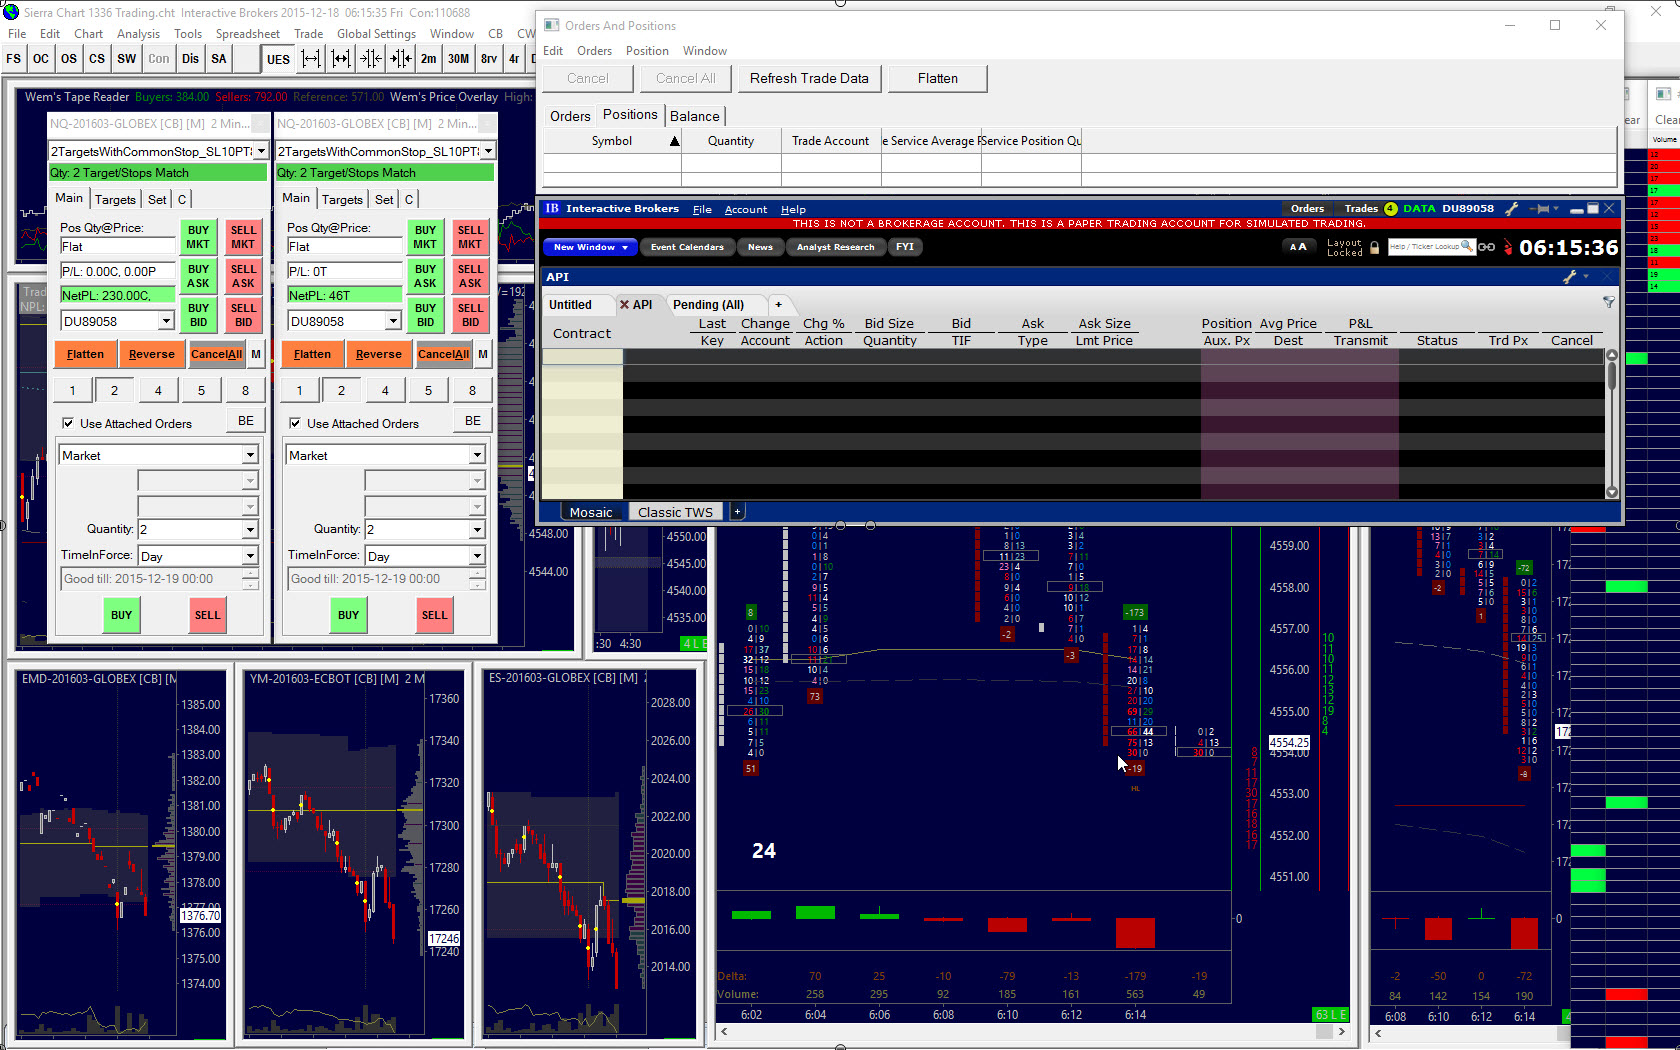Image resolution: width=1680 pixels, height=1050 pixels.
Task: Click the chart horizontal scrollbar right arrow
Action: (1342, 1032)
